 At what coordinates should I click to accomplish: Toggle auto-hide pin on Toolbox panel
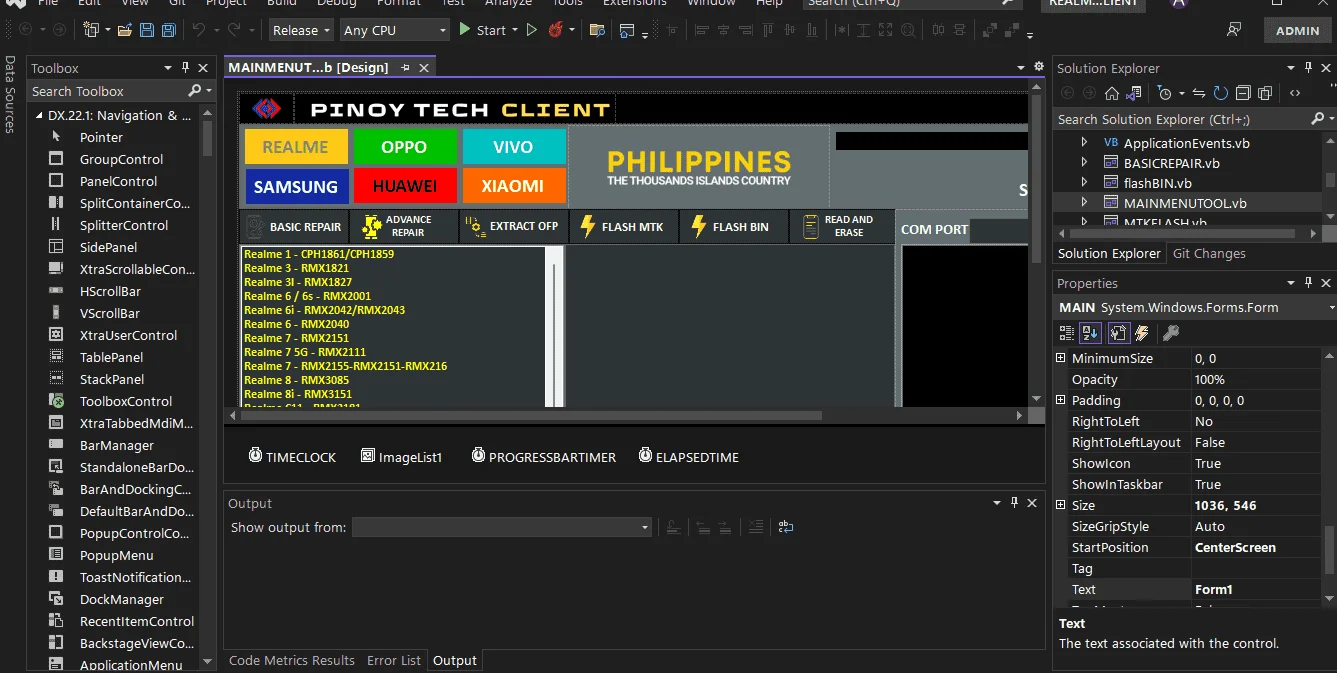(x=185, y=68)
